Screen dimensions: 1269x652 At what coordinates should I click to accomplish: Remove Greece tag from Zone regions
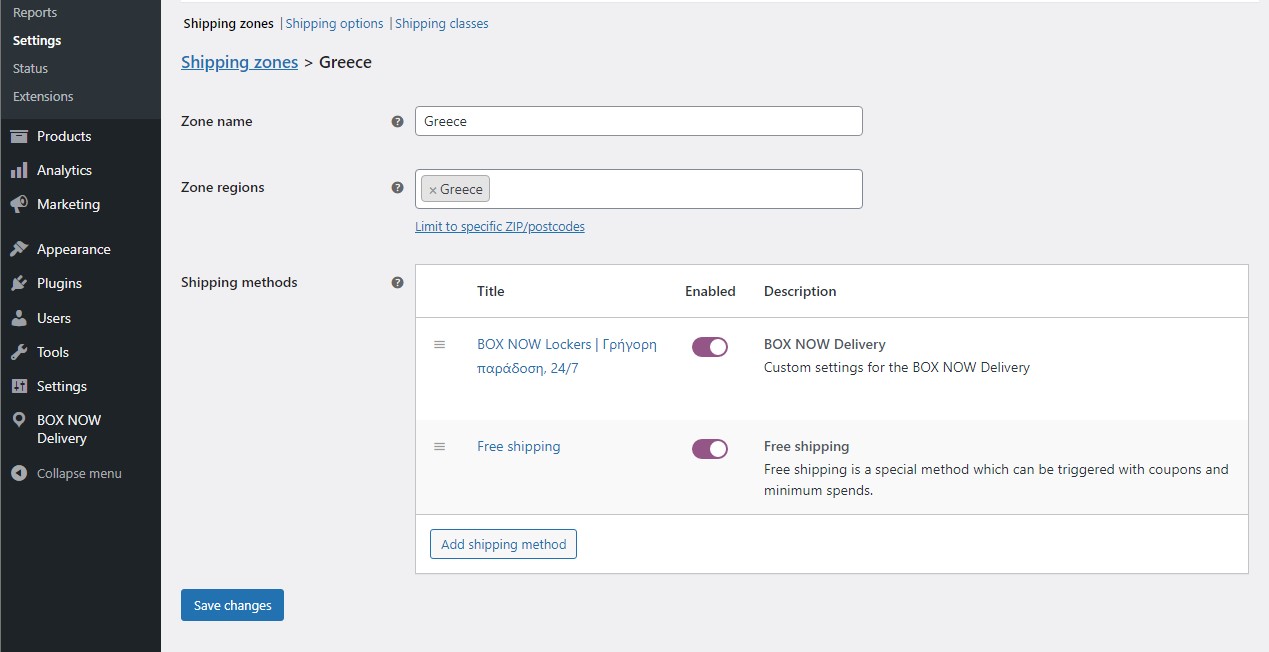pos(432,190)
